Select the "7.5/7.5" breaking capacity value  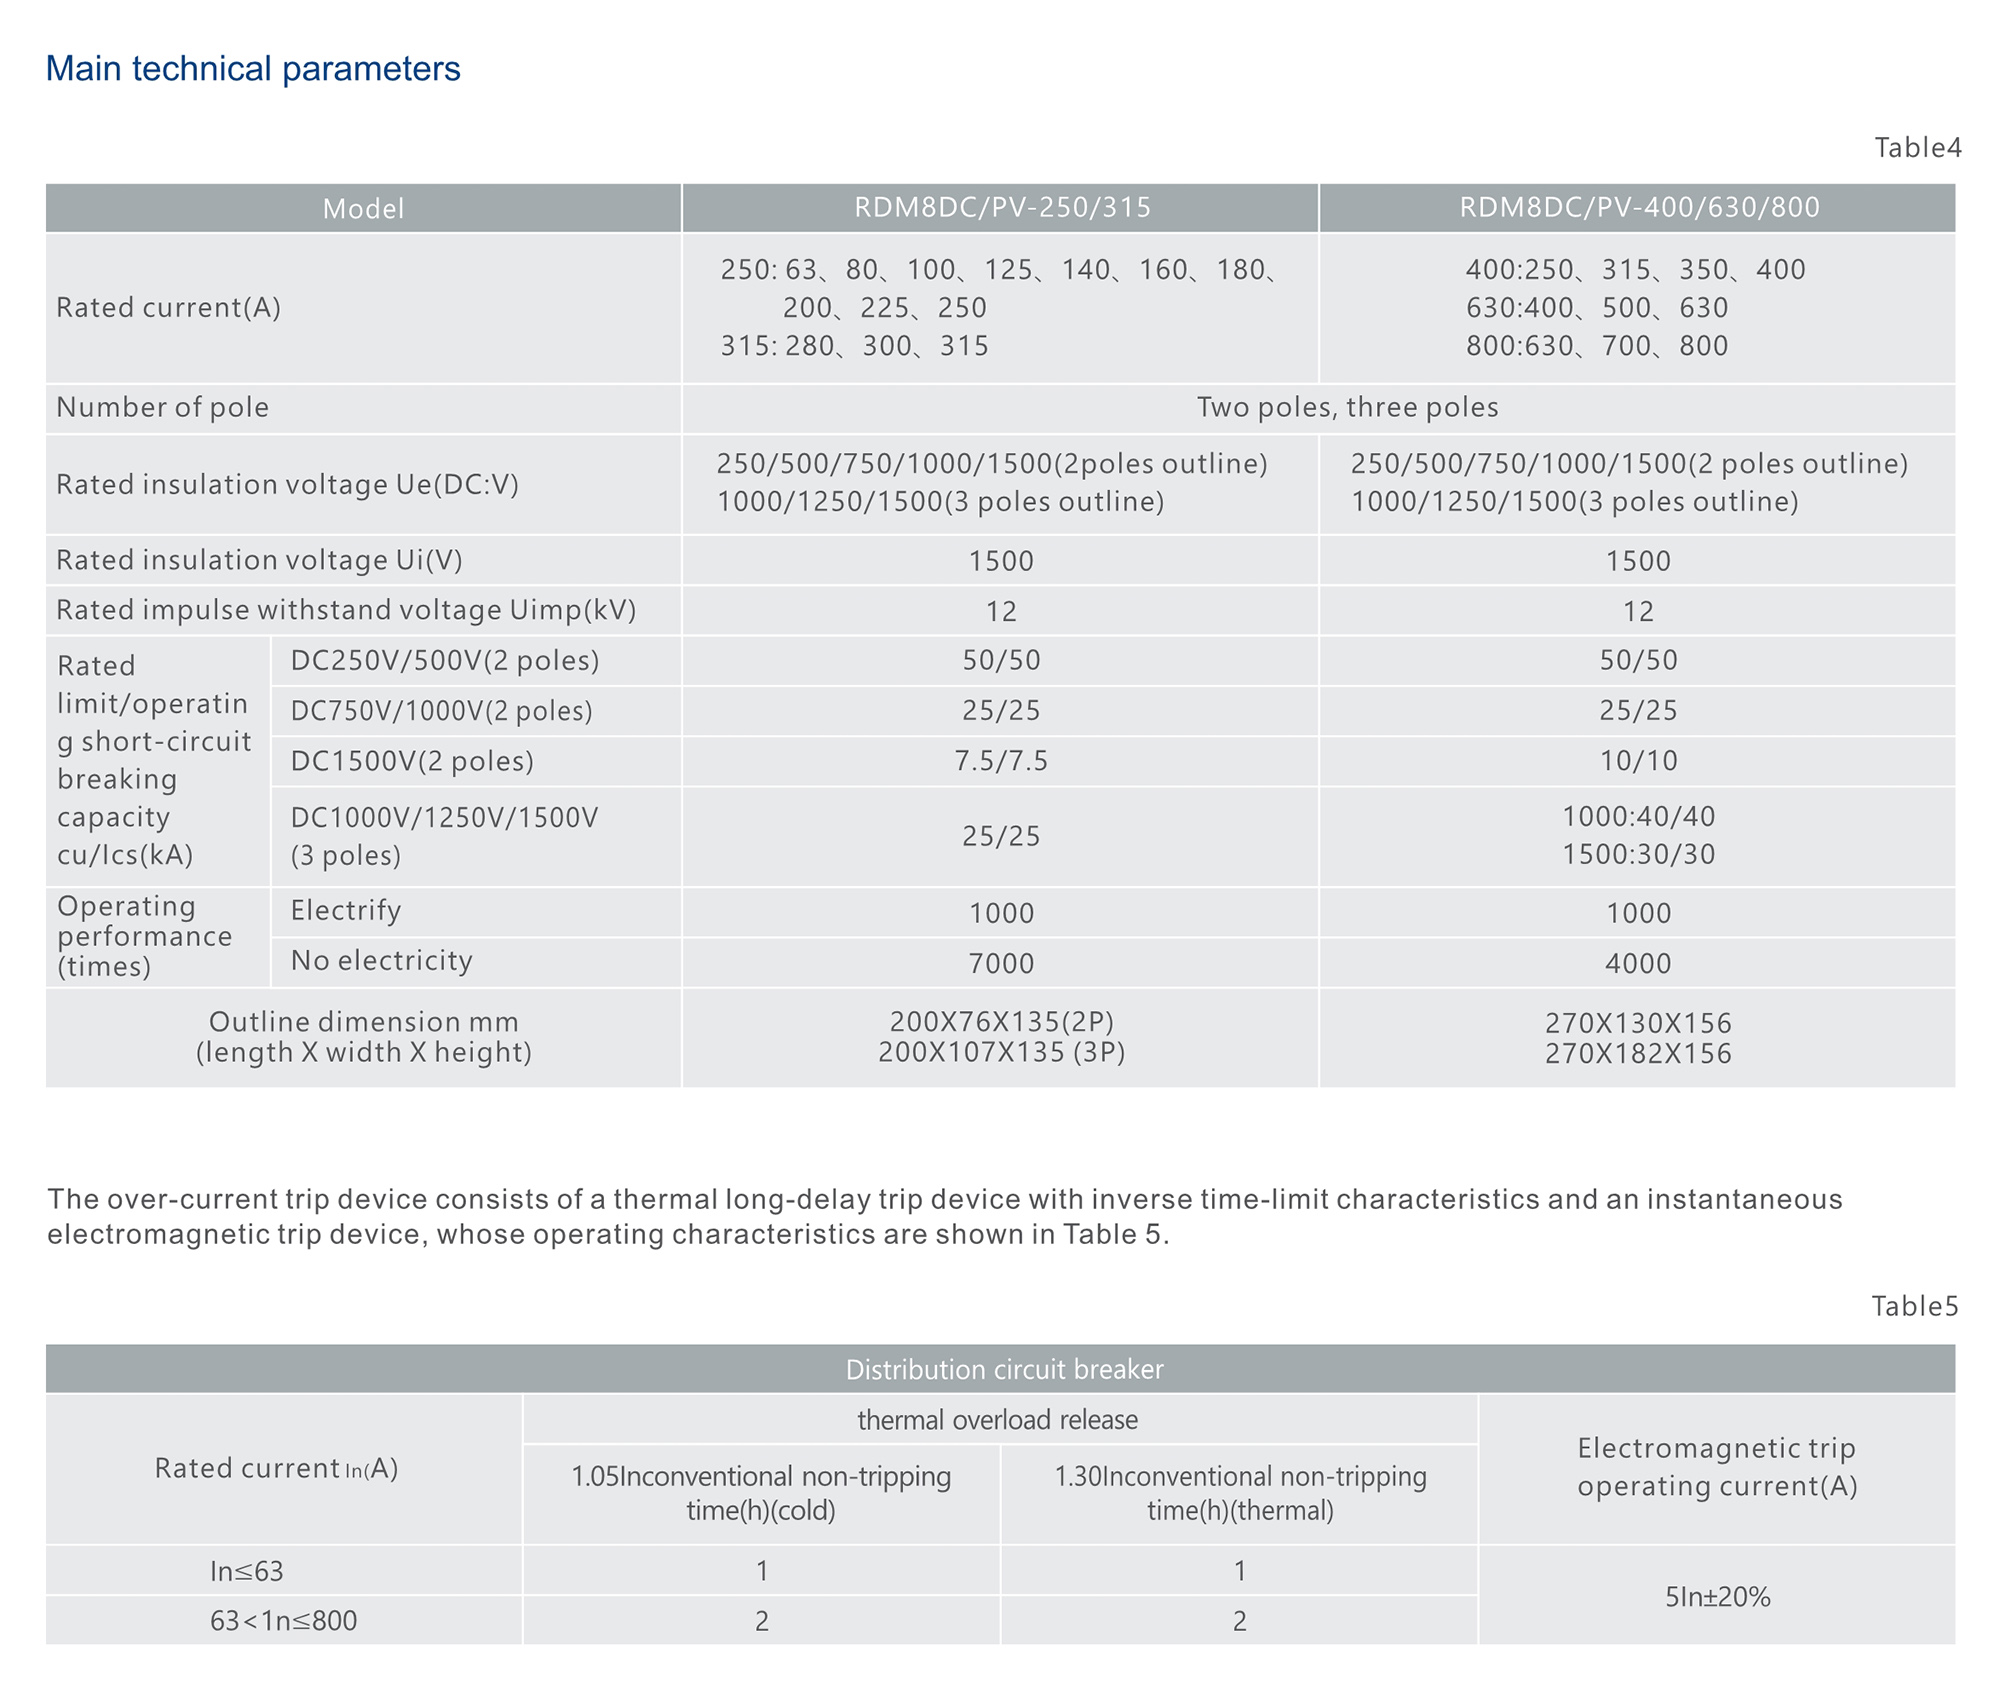click(1001, 761)
